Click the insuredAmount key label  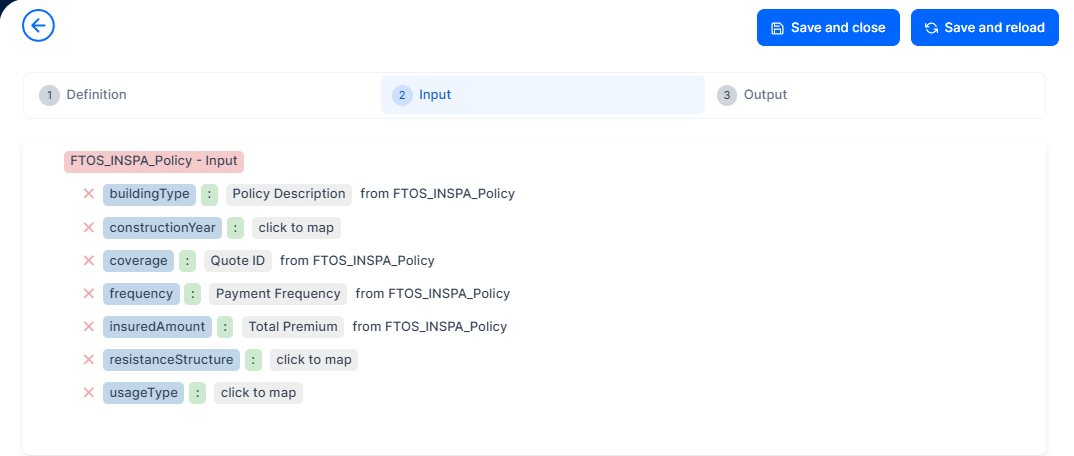click(x=157, y=327)
